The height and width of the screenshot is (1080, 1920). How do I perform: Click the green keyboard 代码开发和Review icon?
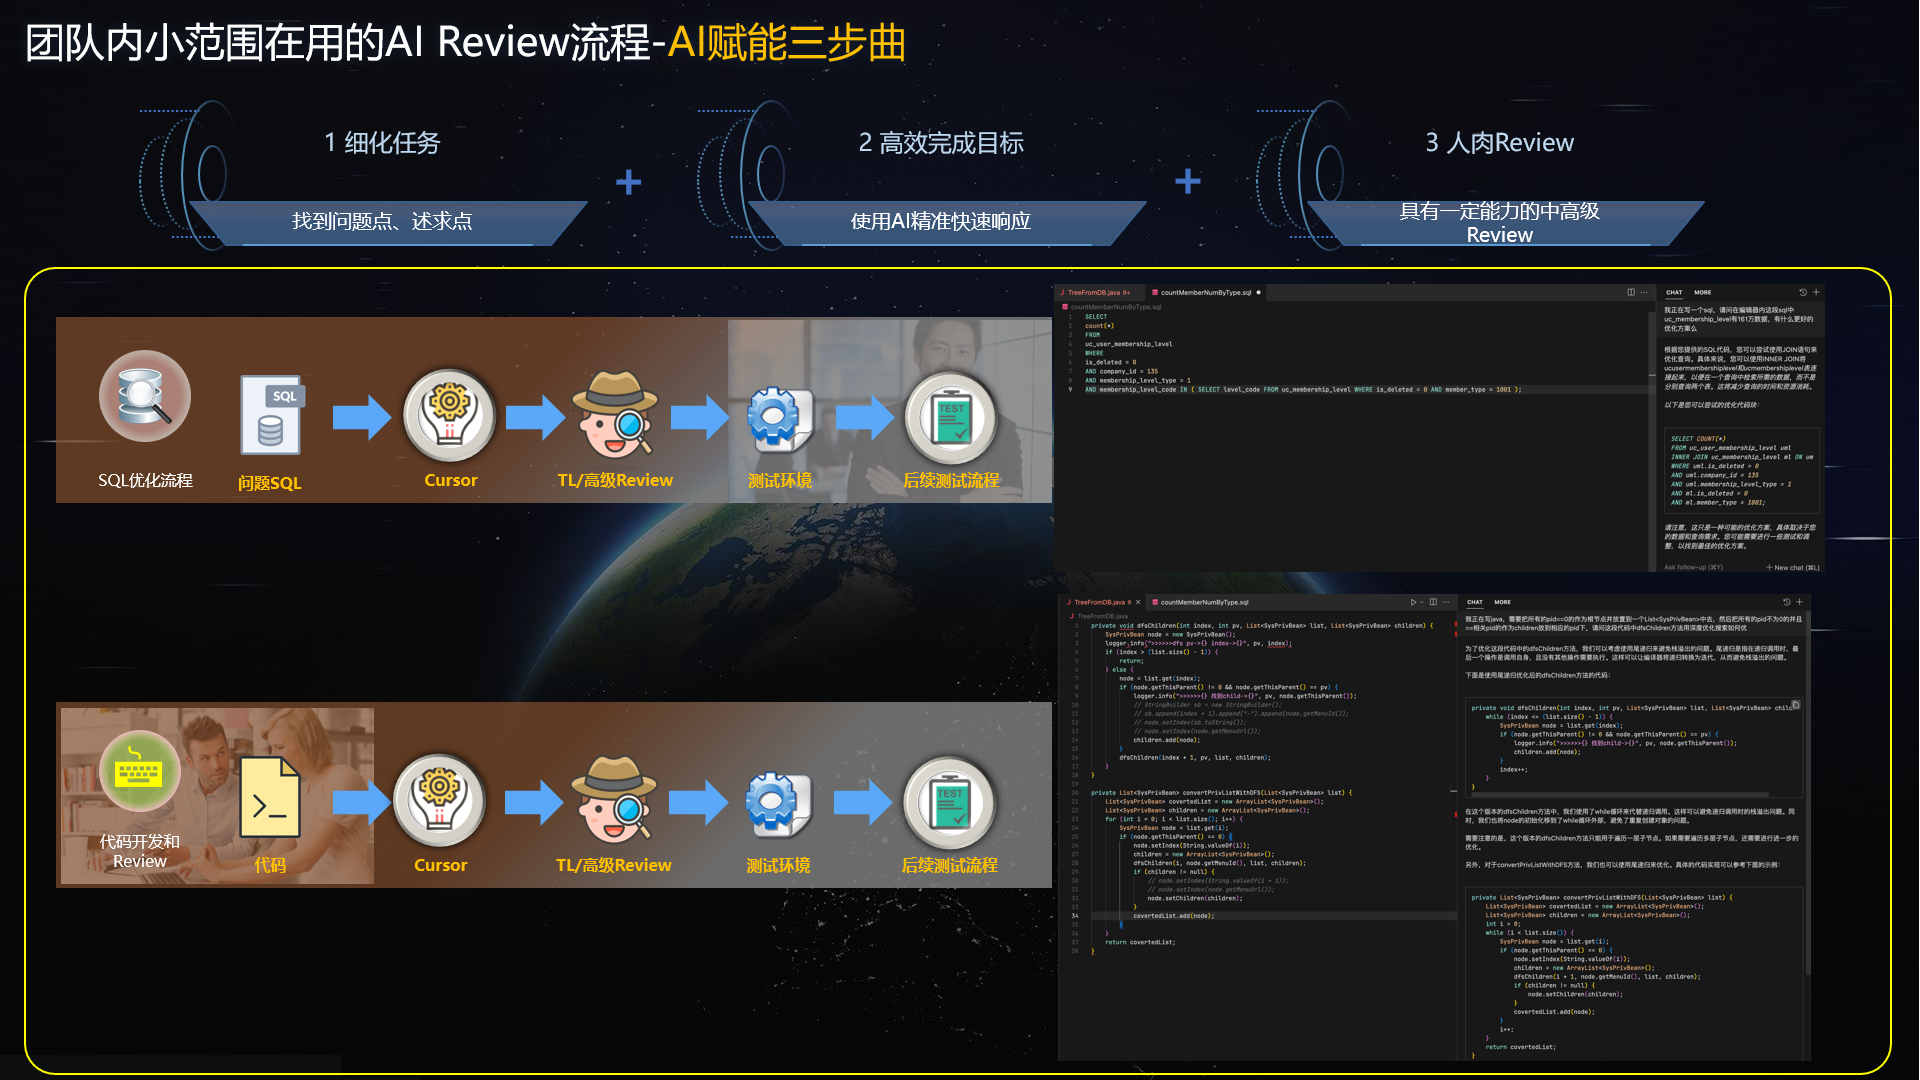coord(139,771)
